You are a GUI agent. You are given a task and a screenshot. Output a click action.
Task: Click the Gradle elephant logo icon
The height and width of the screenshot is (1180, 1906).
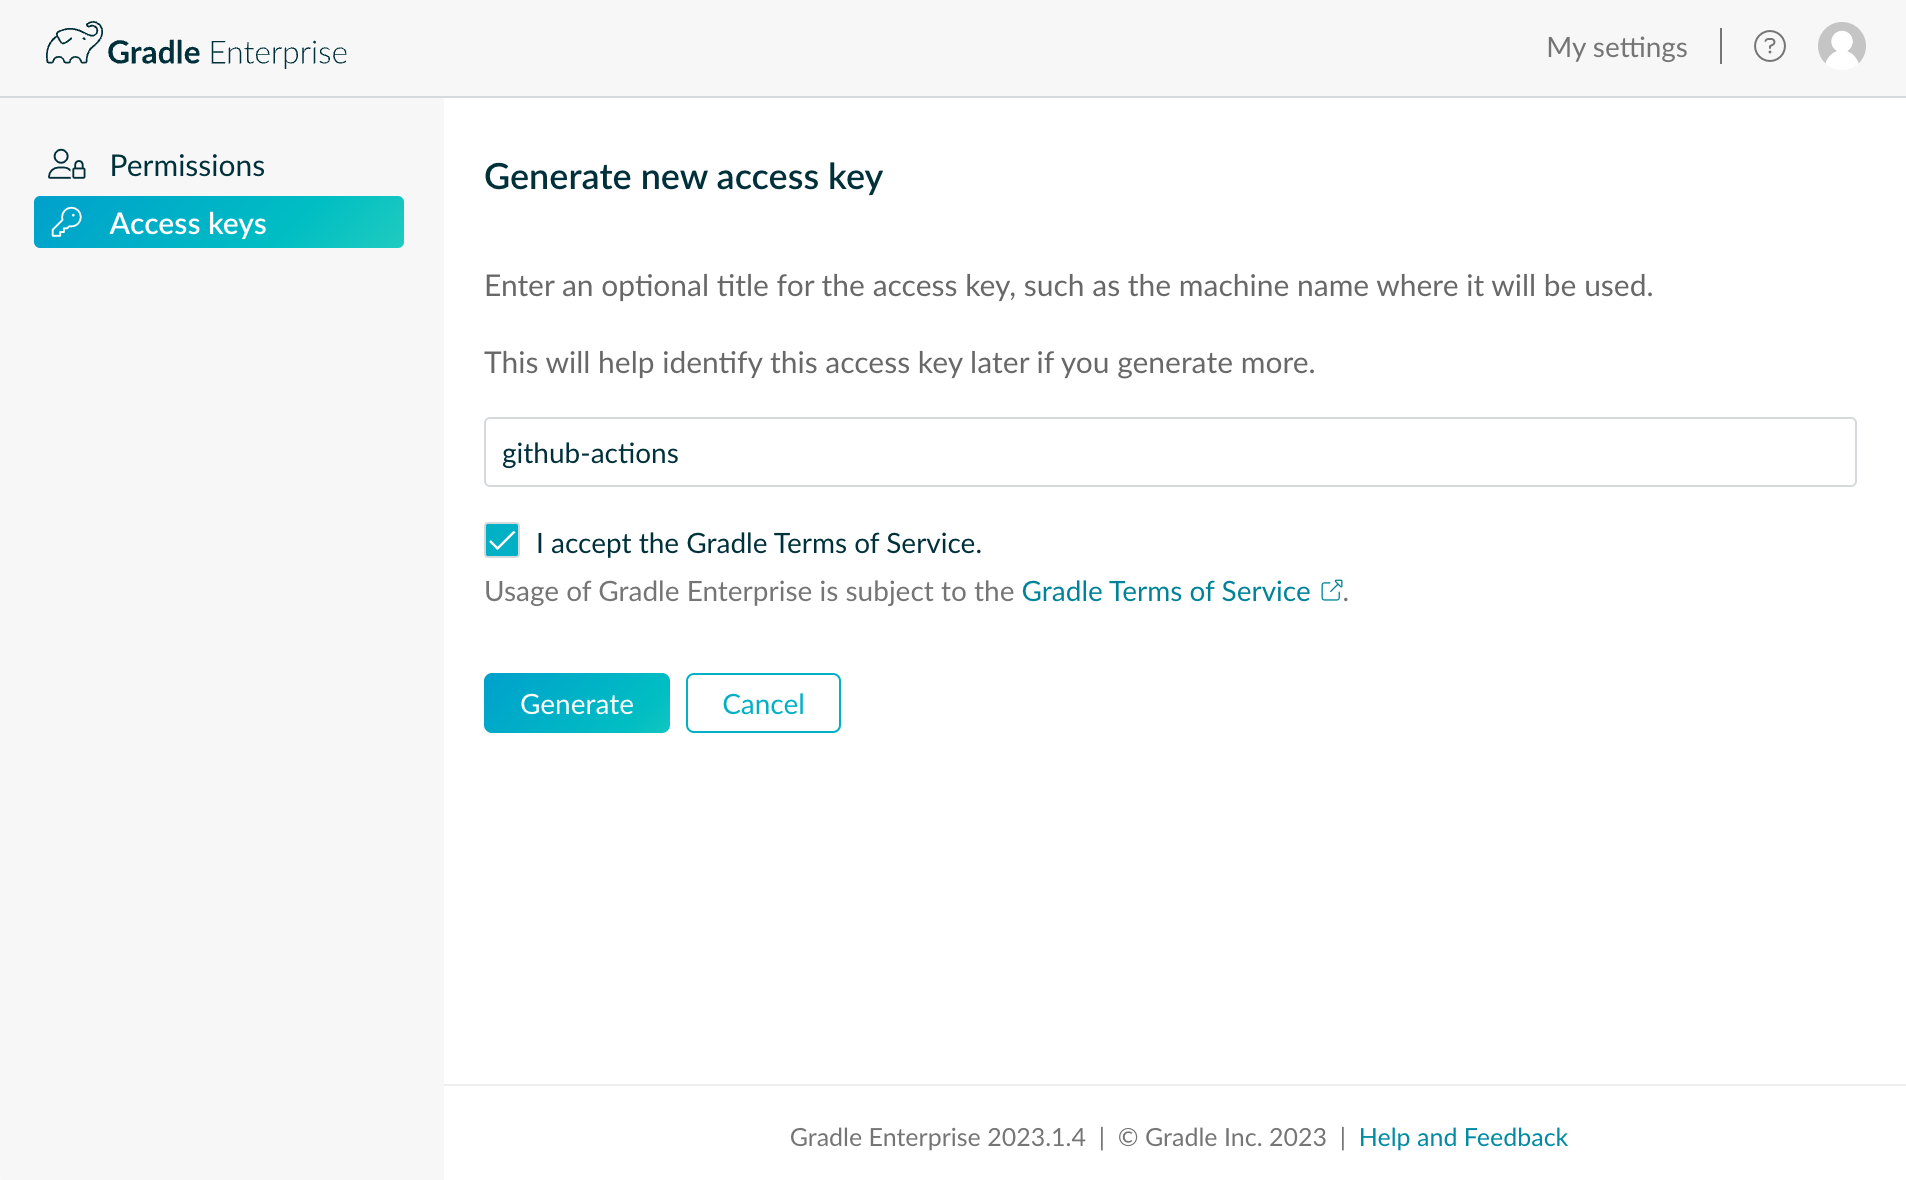(x=74, y=45)
